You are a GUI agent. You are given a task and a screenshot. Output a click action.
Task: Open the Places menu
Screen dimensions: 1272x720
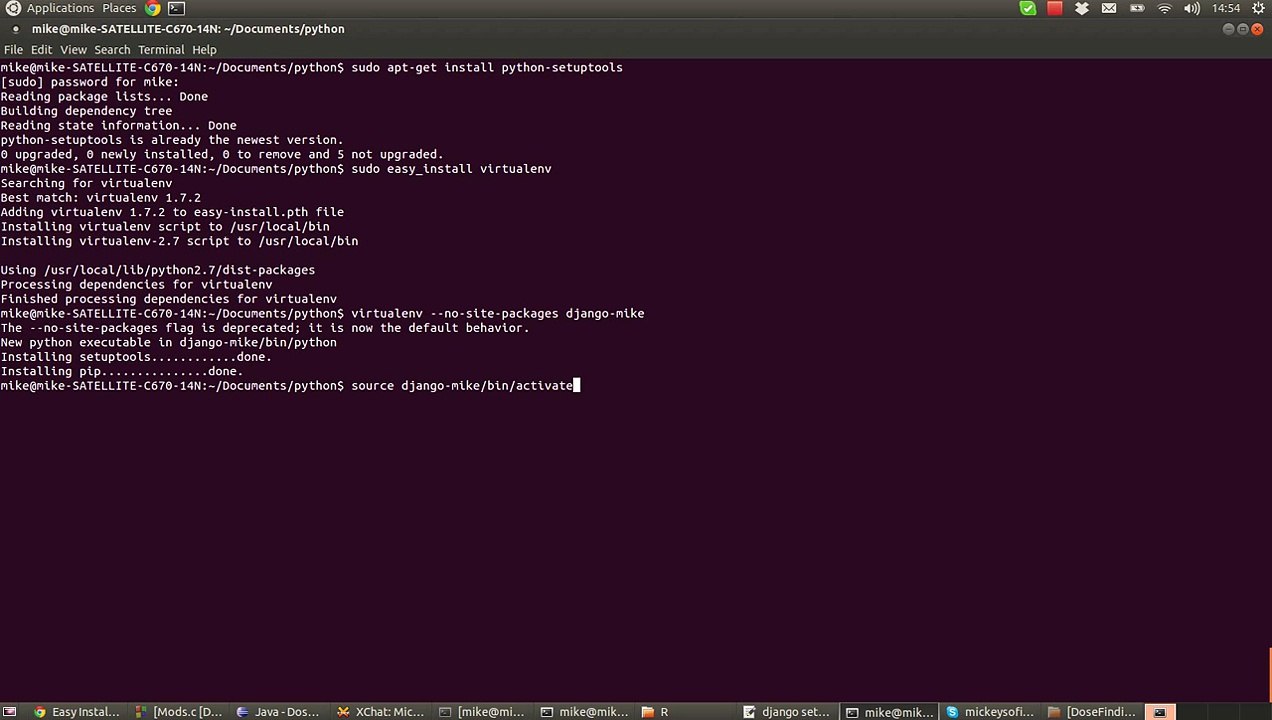[119, 8]
